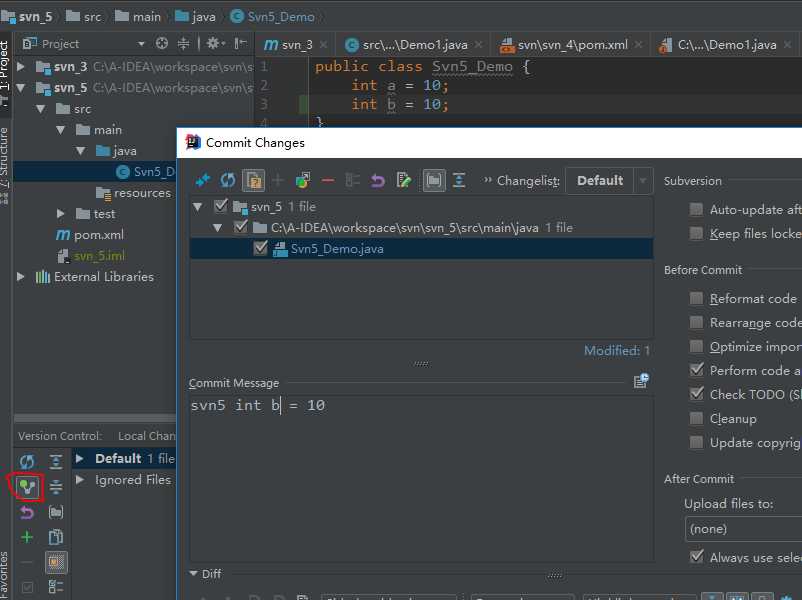Open Project panel settings gear
This screenshot has width=802, height=600.
215,43
